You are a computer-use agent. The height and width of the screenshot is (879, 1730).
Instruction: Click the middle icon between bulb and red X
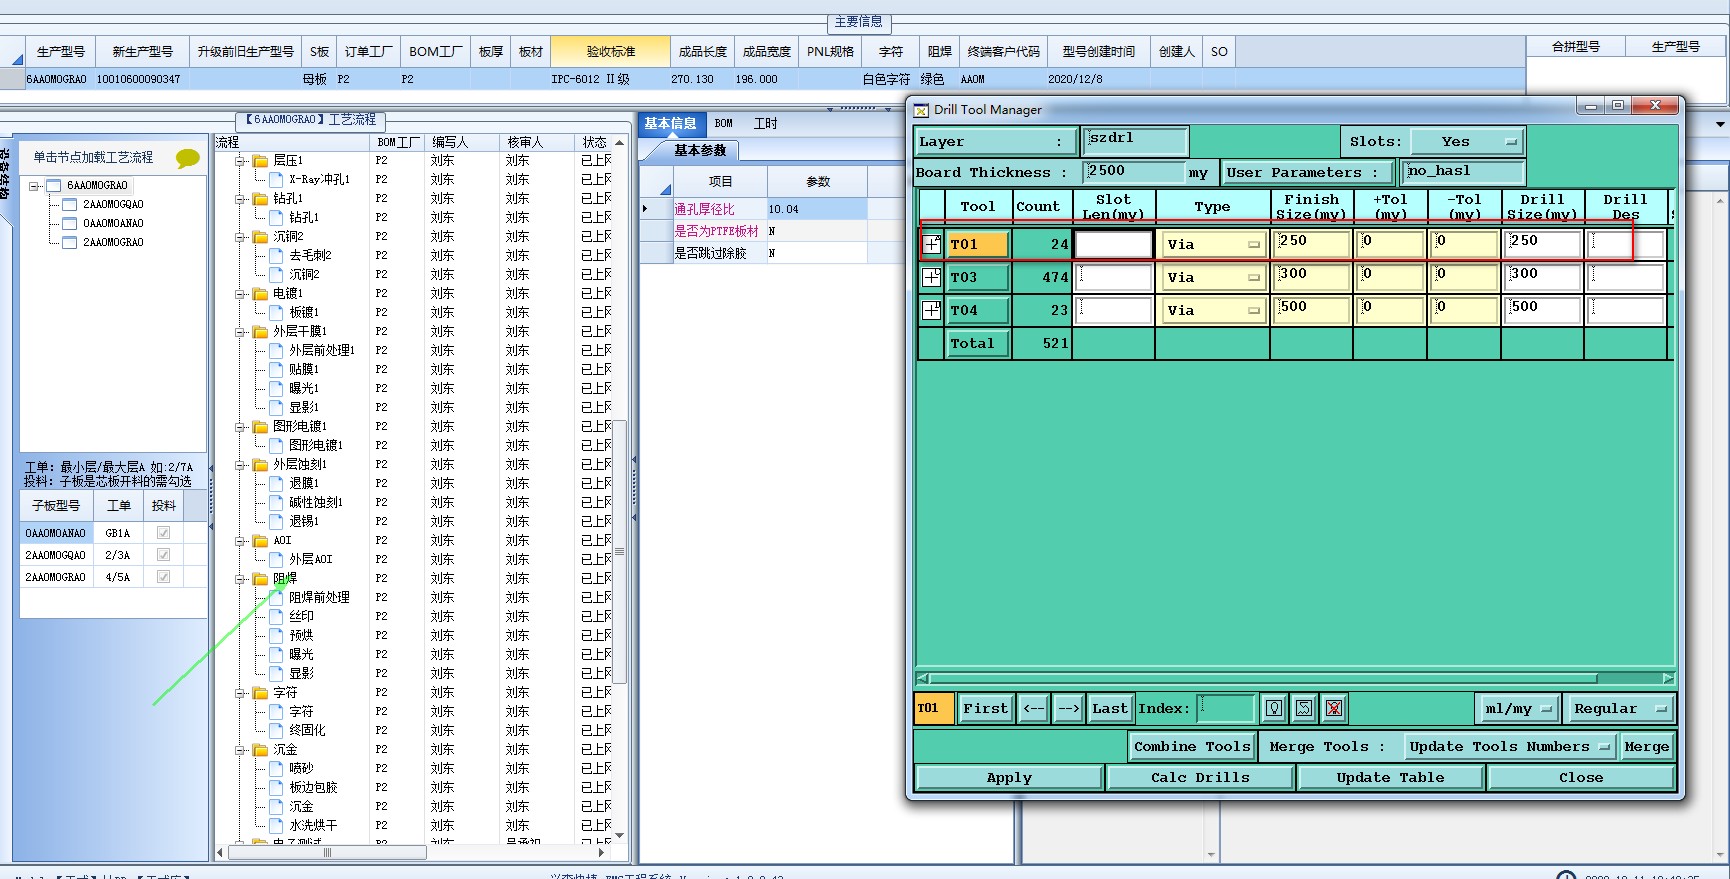1304,708
